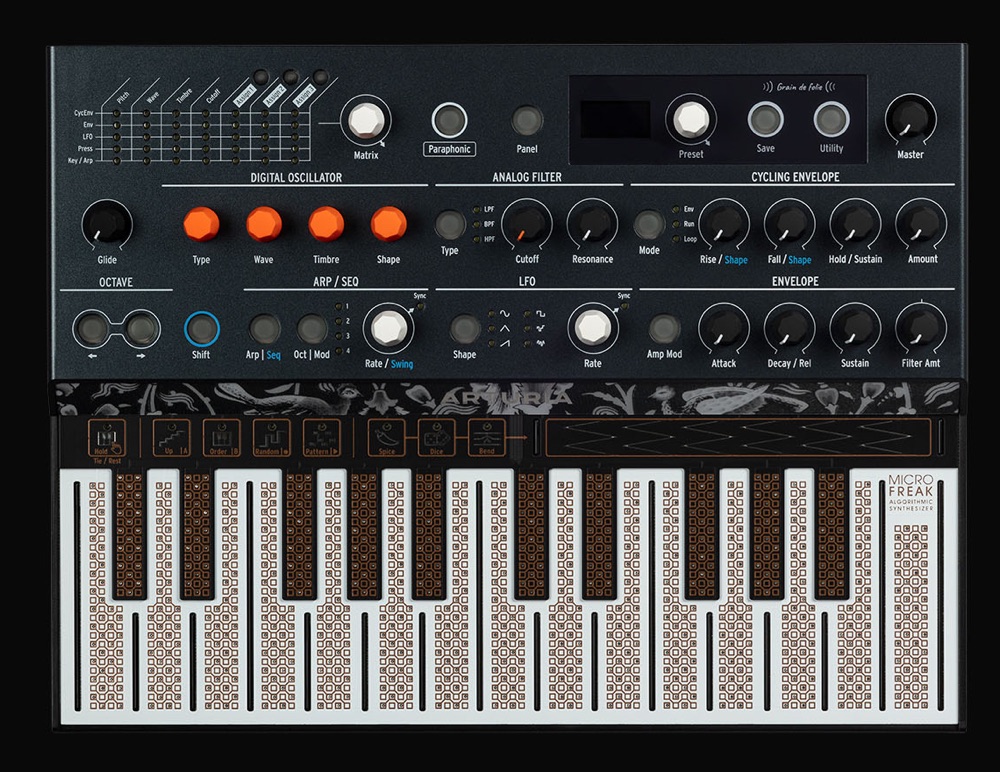Click the Cycling Envelope Amount knob
Image resolution: width=1000 pixels, height=772 pixels.
[922, 224]
